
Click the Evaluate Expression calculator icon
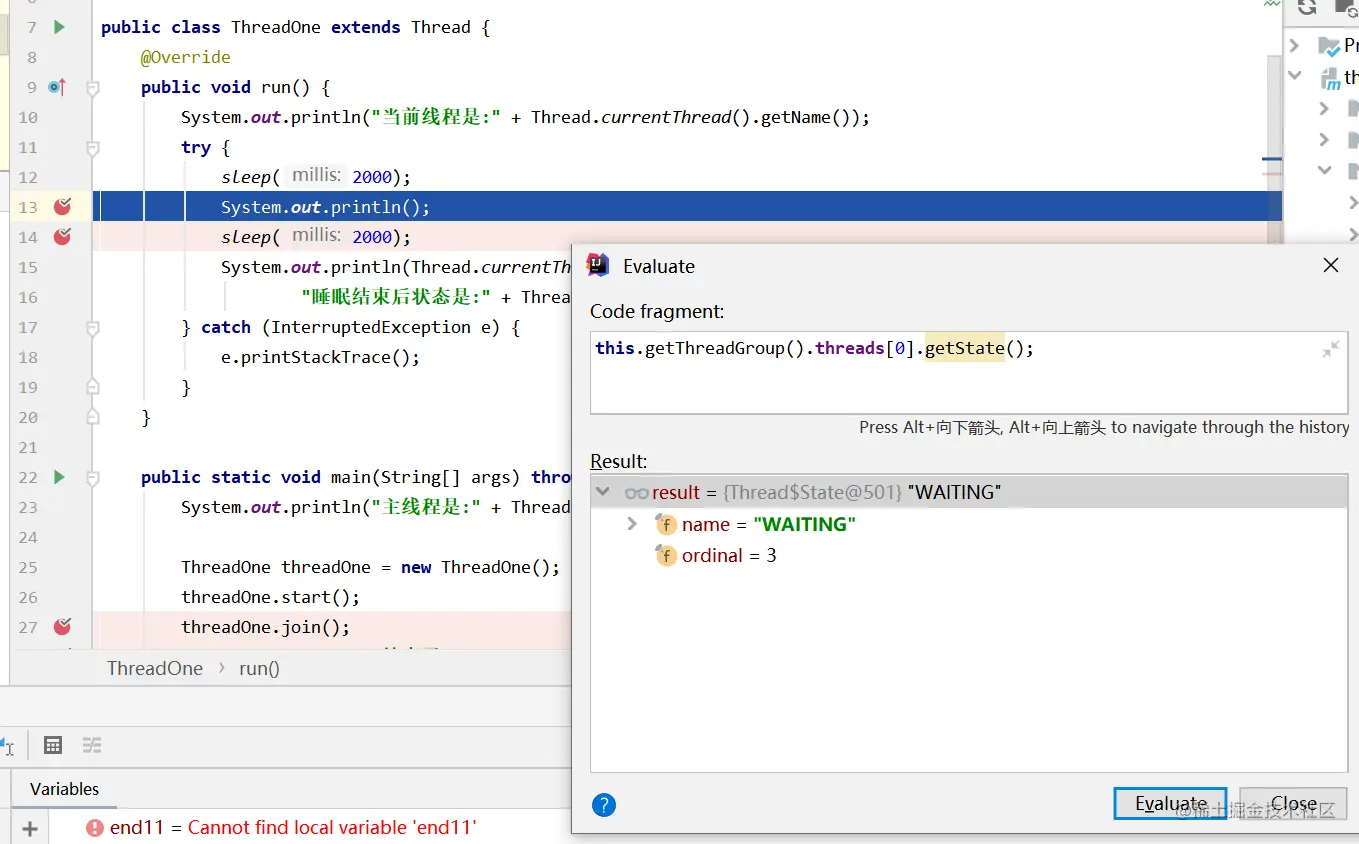[x=53, y=745]
